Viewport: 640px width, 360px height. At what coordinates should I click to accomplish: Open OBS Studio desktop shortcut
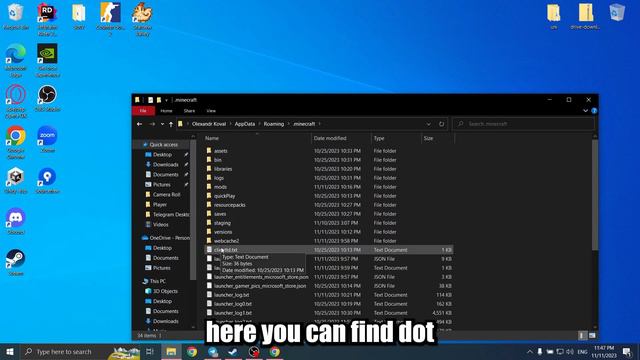pos(47,98)
